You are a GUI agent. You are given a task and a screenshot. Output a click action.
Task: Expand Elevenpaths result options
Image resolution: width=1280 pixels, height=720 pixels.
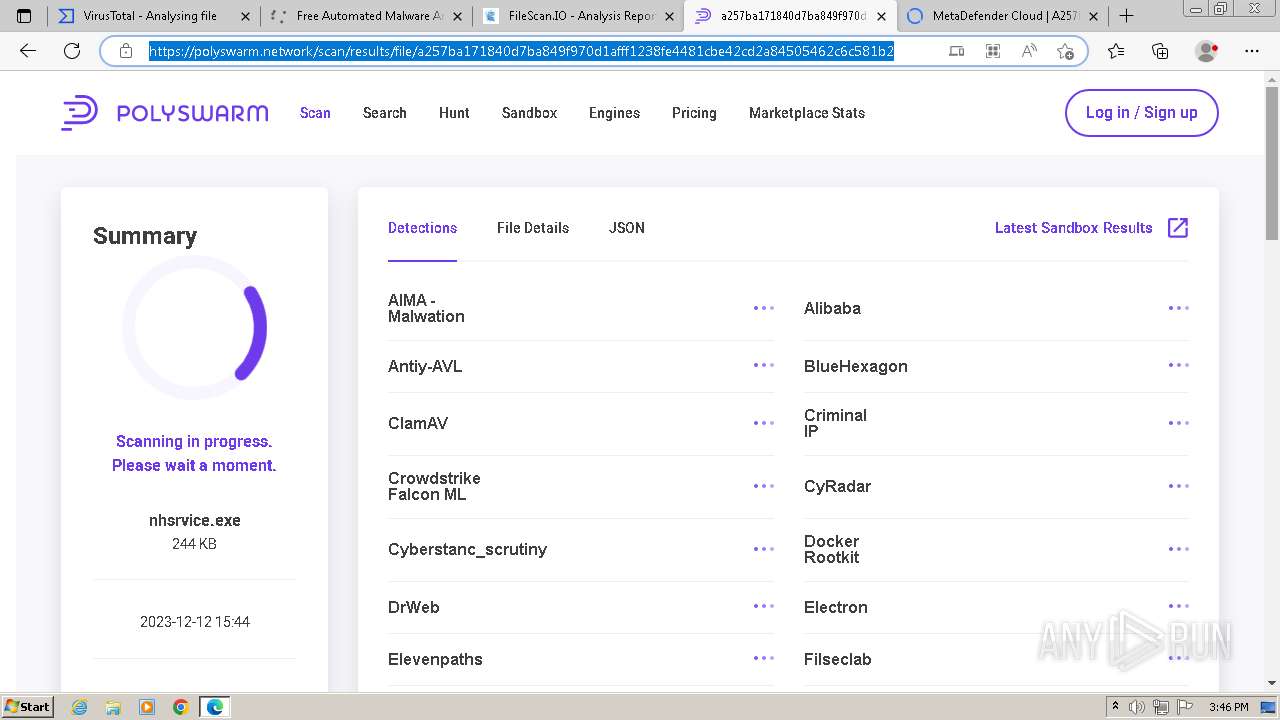764,659
